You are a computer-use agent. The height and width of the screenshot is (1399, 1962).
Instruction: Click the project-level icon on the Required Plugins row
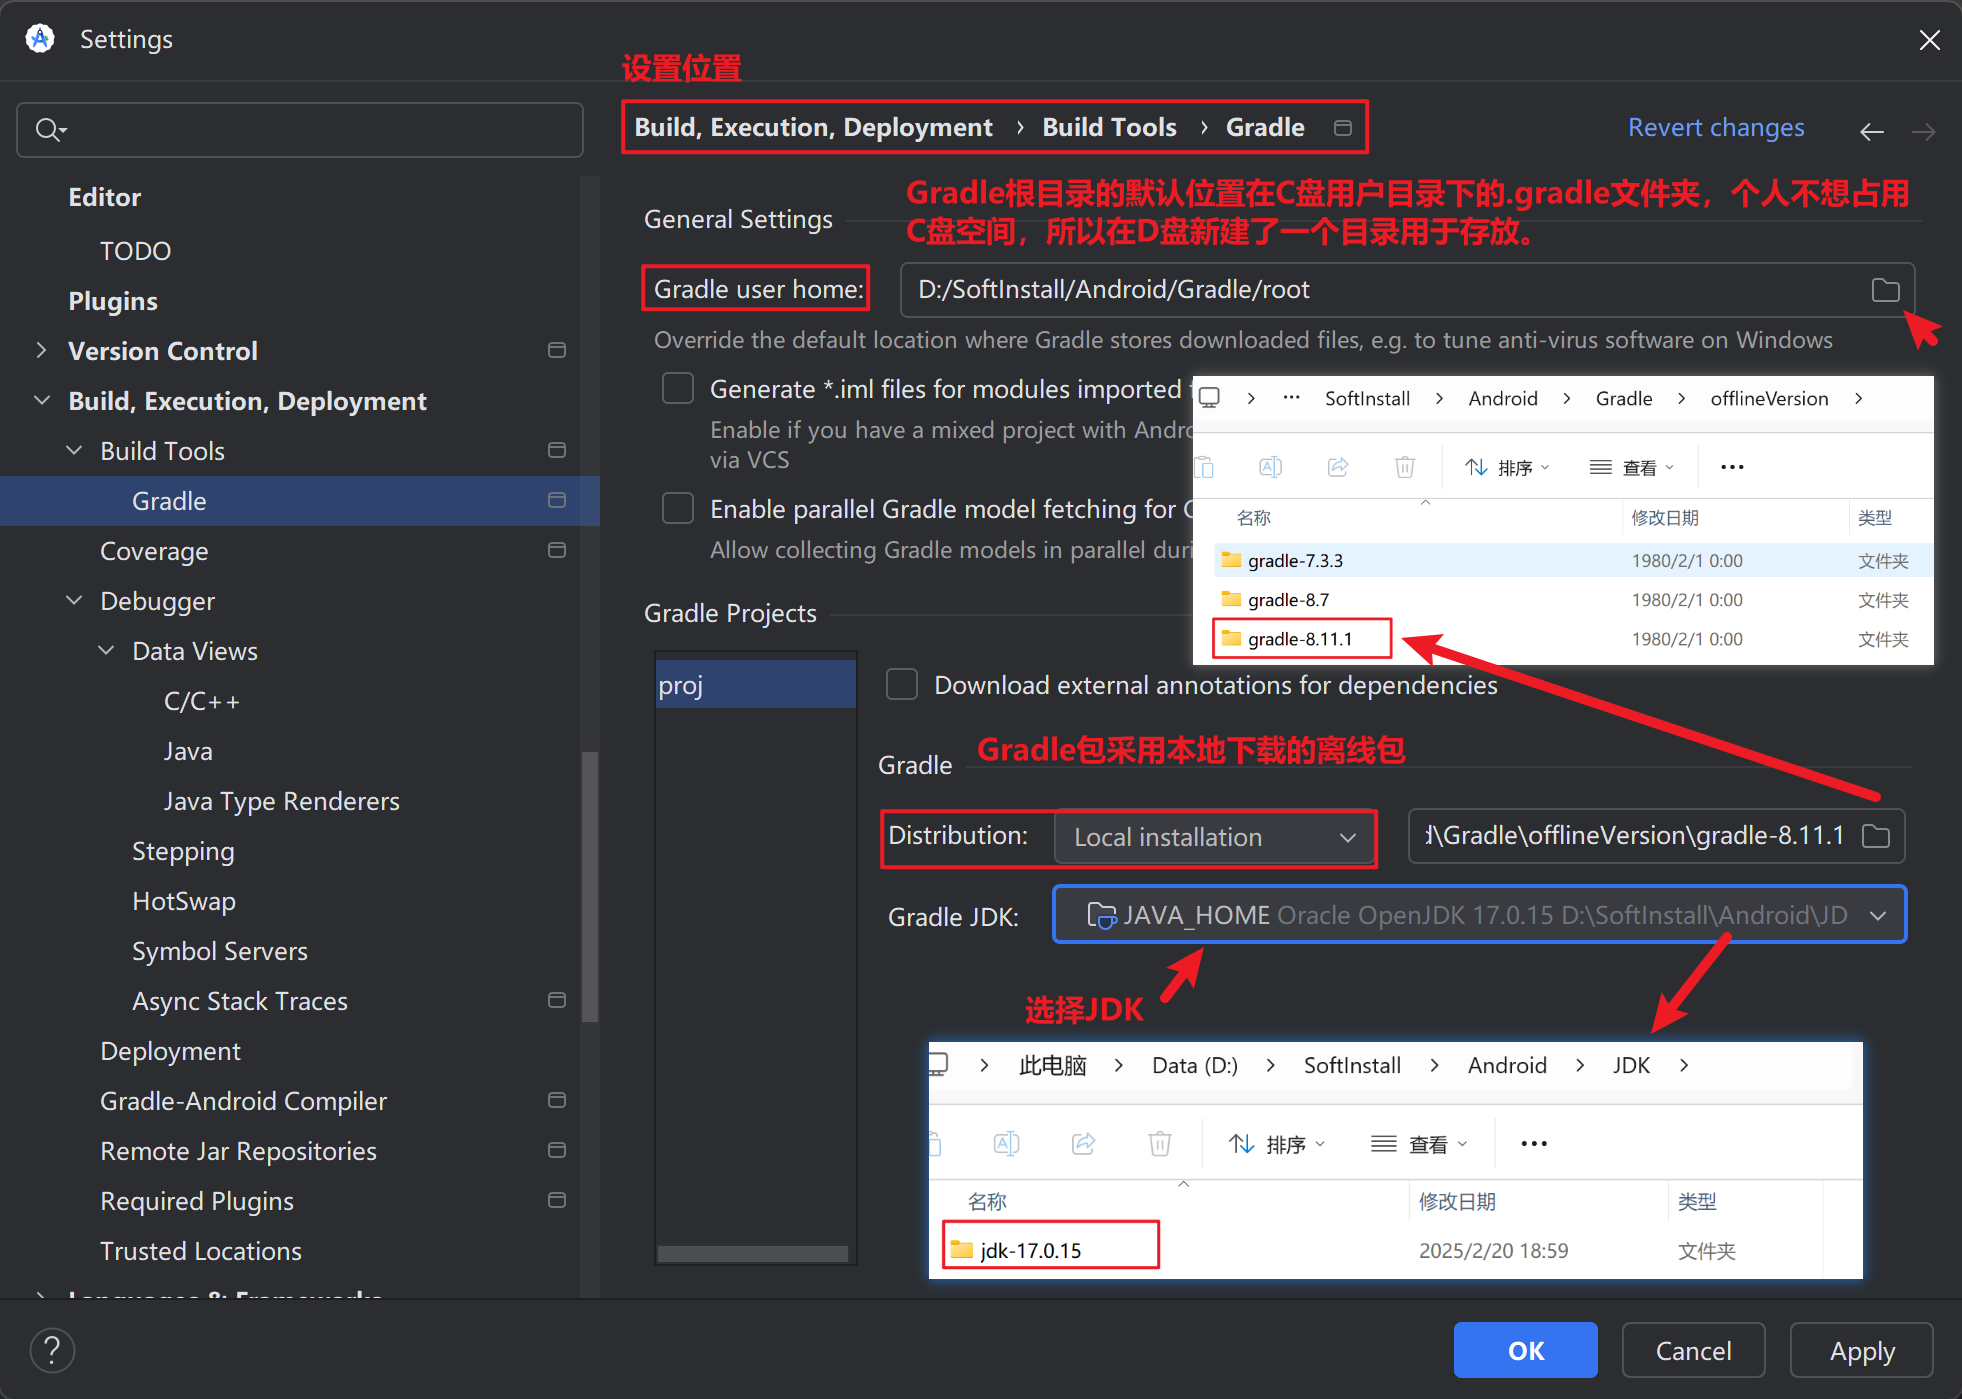click(557, 1200)
